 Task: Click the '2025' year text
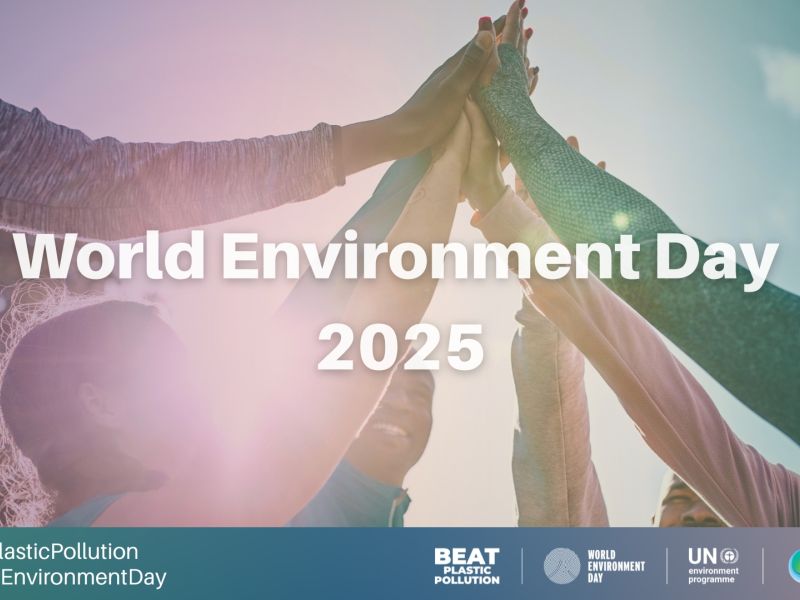click(x=401, y=347)
